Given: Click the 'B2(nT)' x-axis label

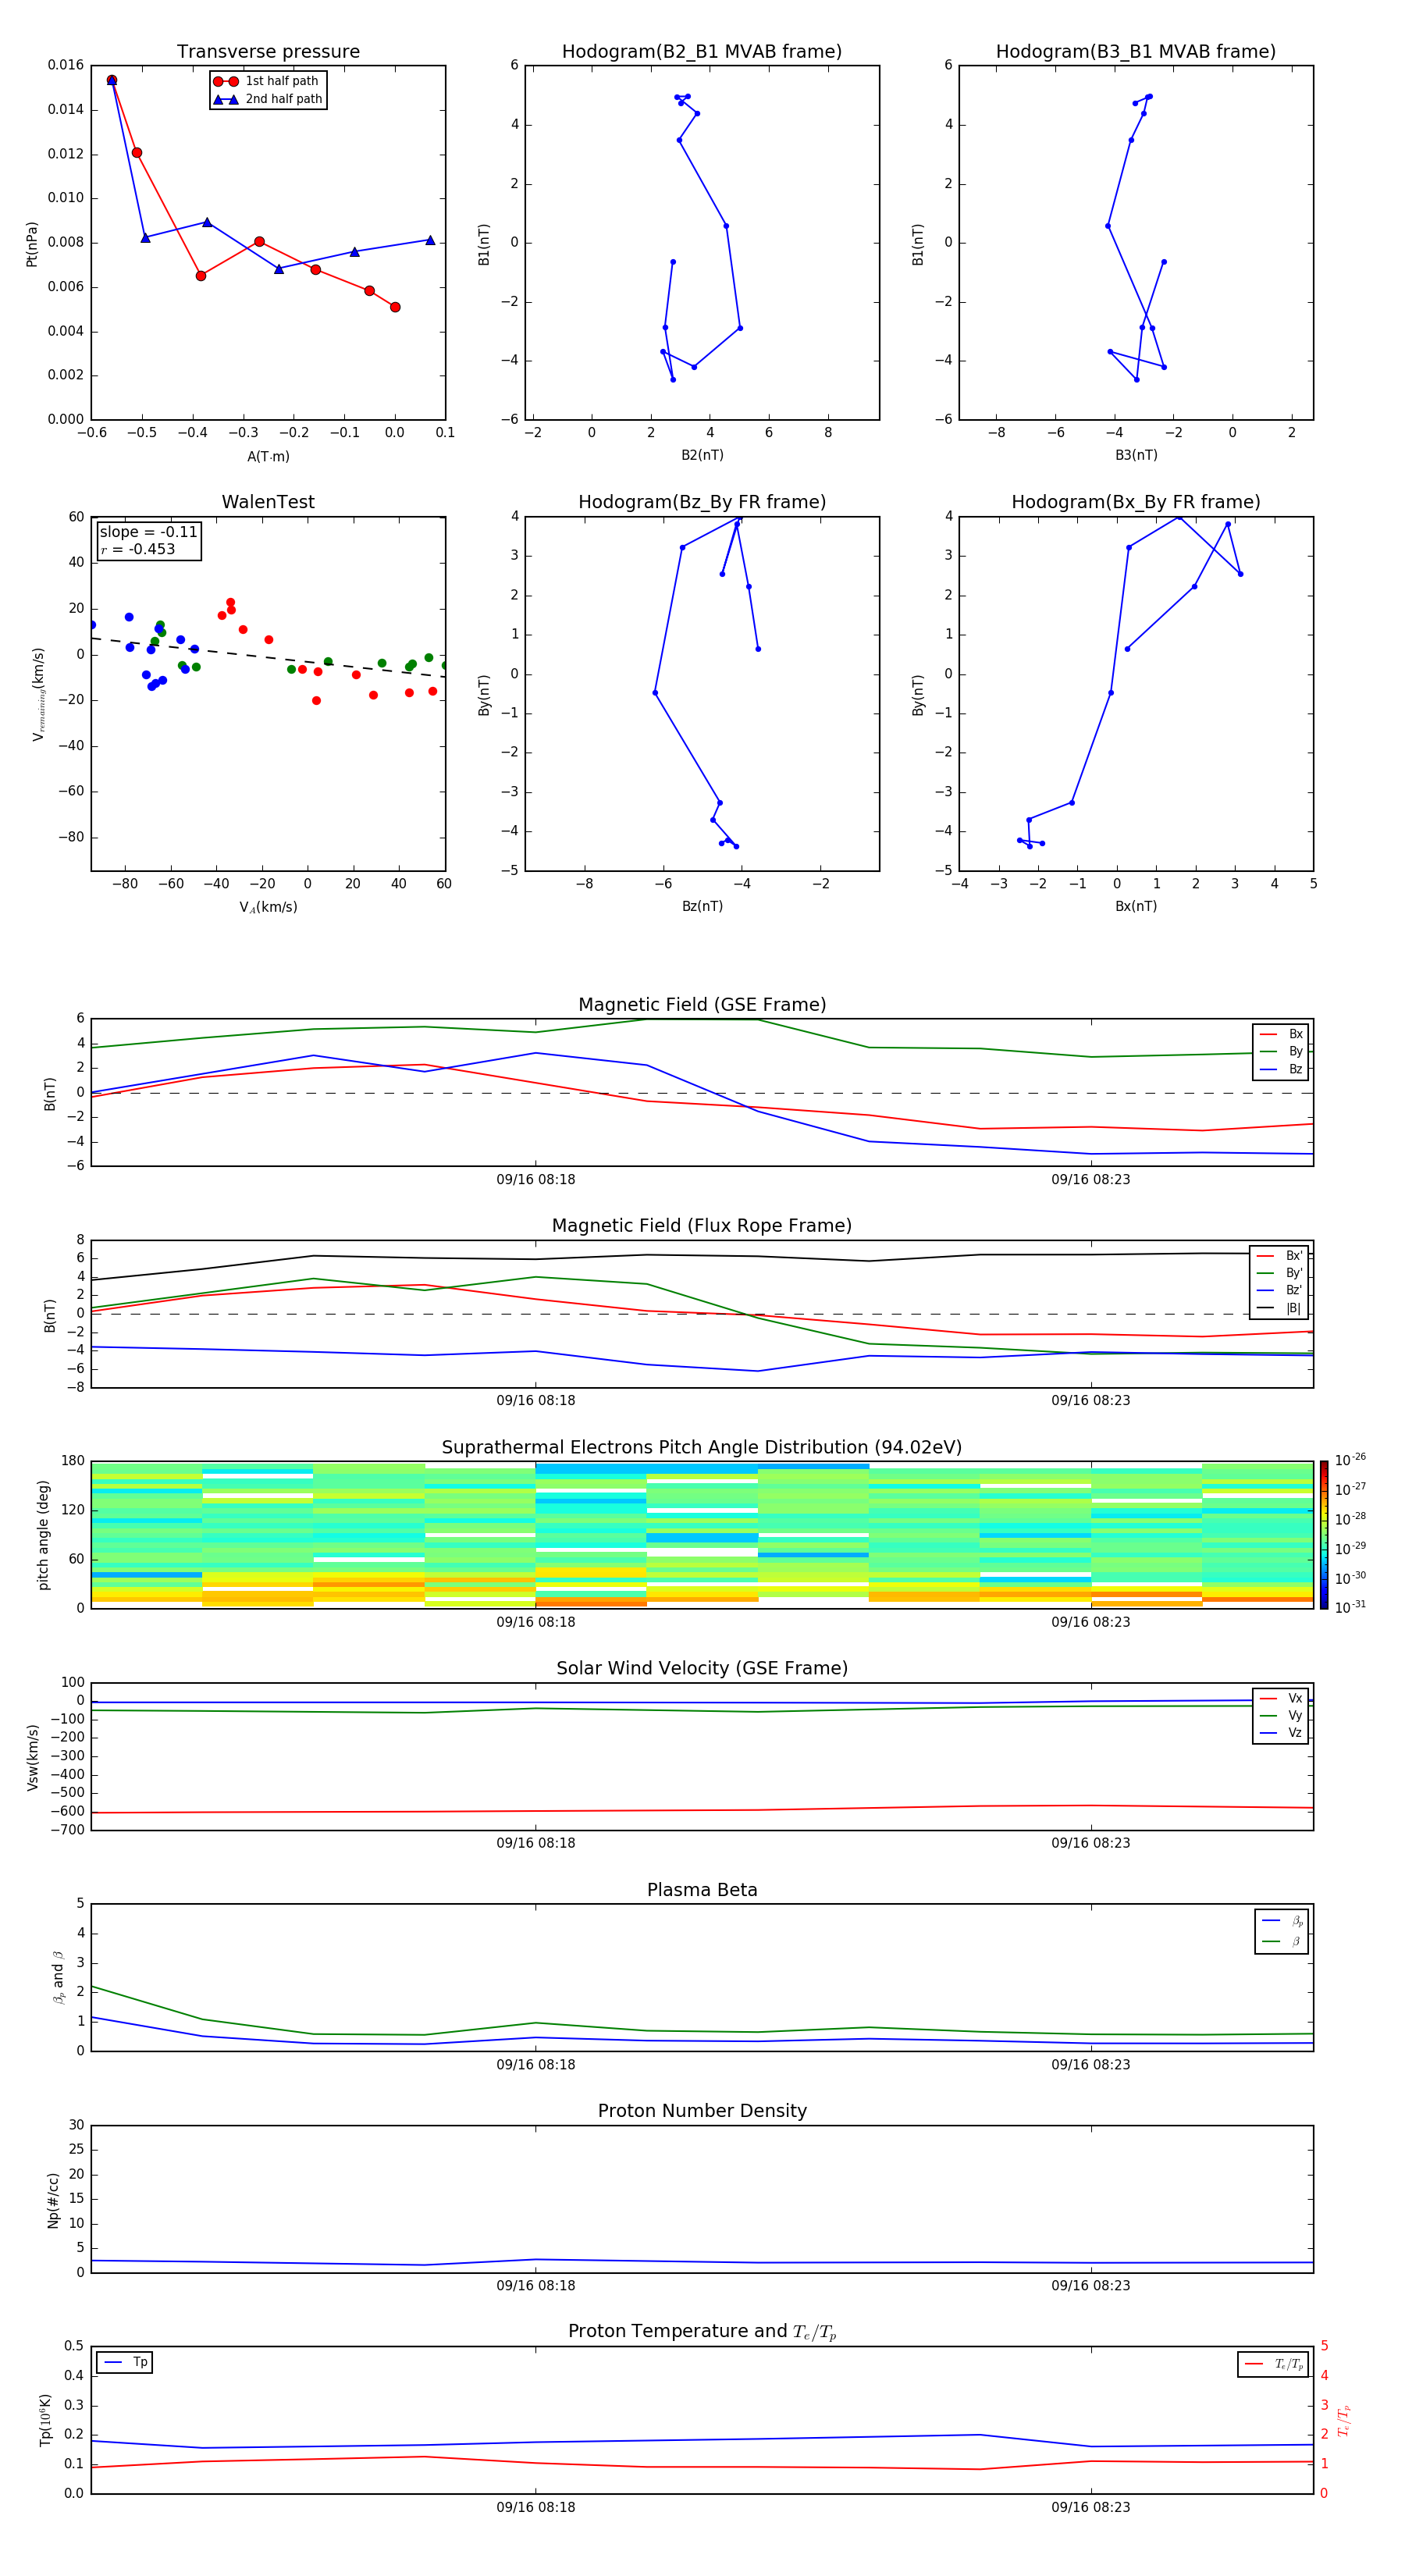Looking at the screenshot, I should point(702,455).
